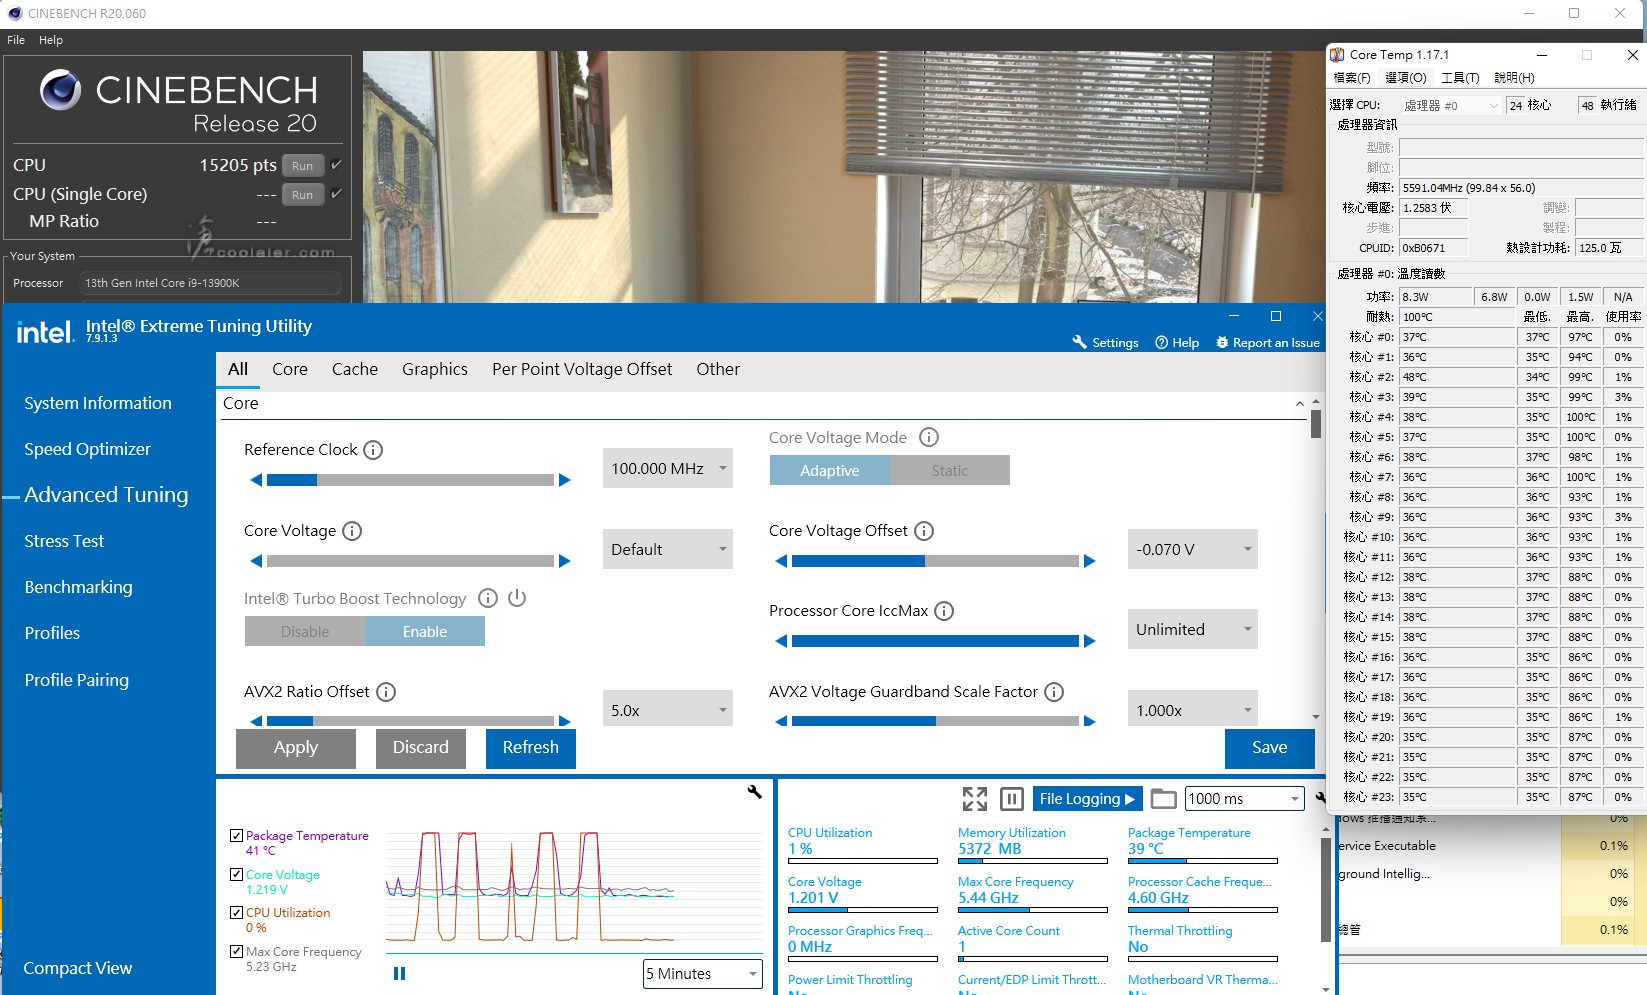Open XTU Settings wrench icon
1647x995 pixels.
[1079, 342]
